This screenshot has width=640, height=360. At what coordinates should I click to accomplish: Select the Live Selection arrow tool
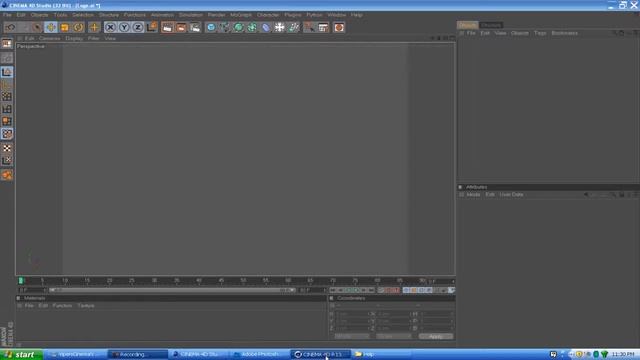pyautogui.click(x=37, y=27)
